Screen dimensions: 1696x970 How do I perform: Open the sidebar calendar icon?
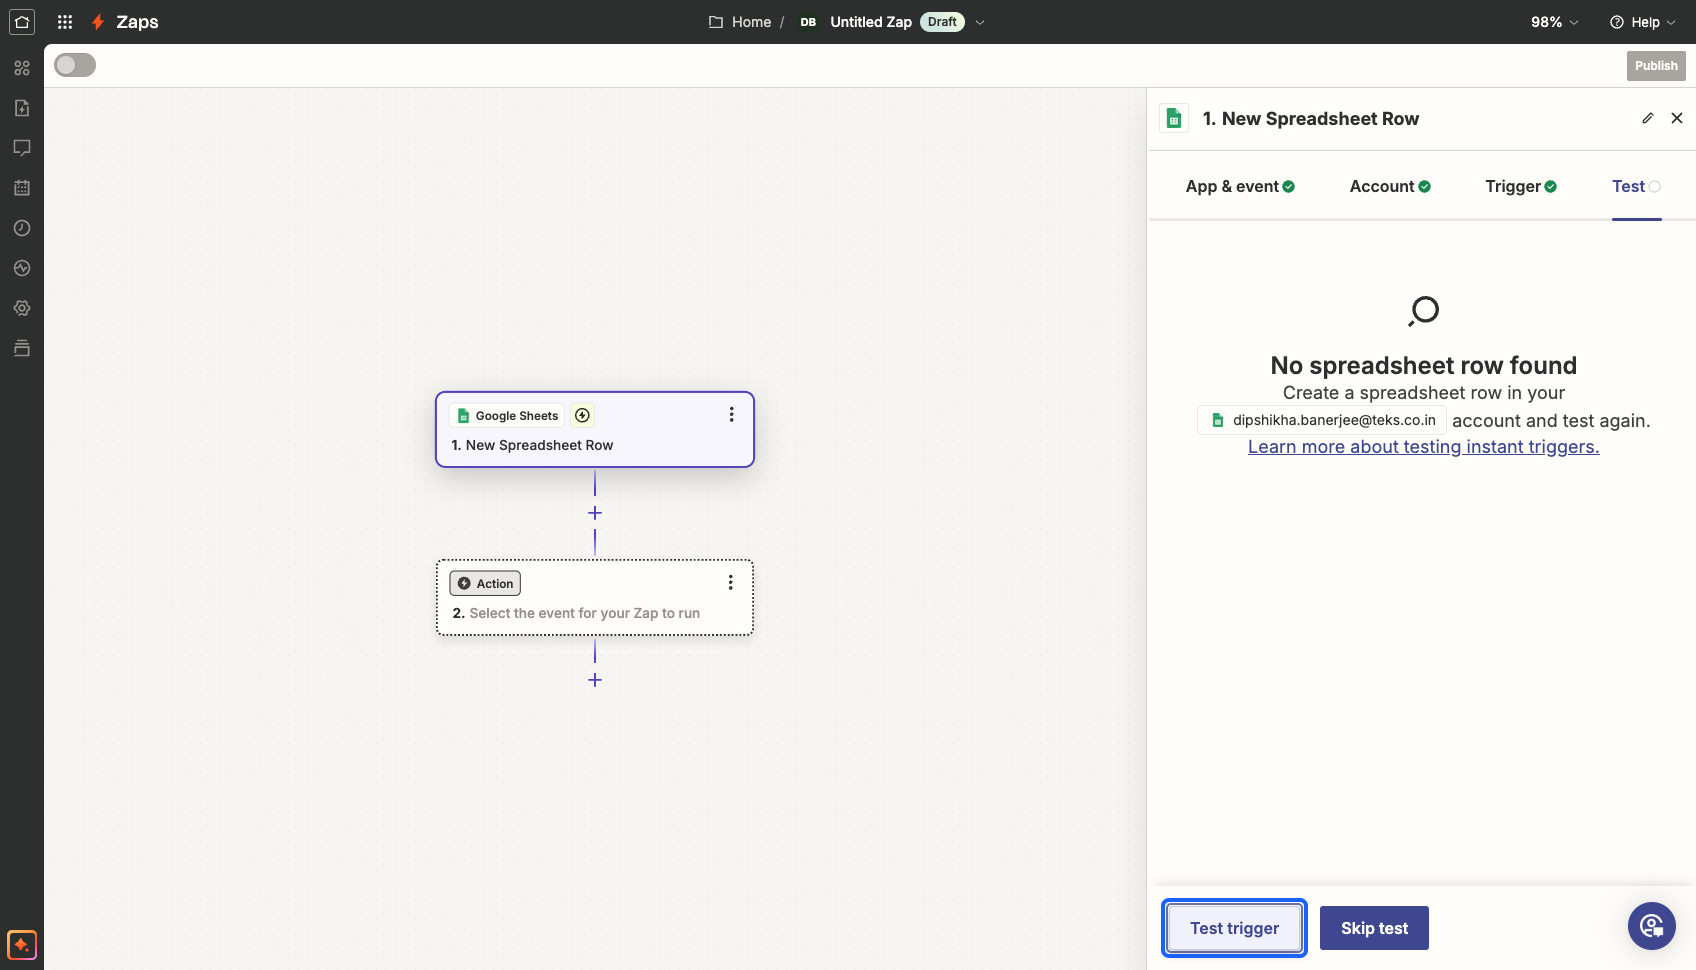tap(22, 188)
